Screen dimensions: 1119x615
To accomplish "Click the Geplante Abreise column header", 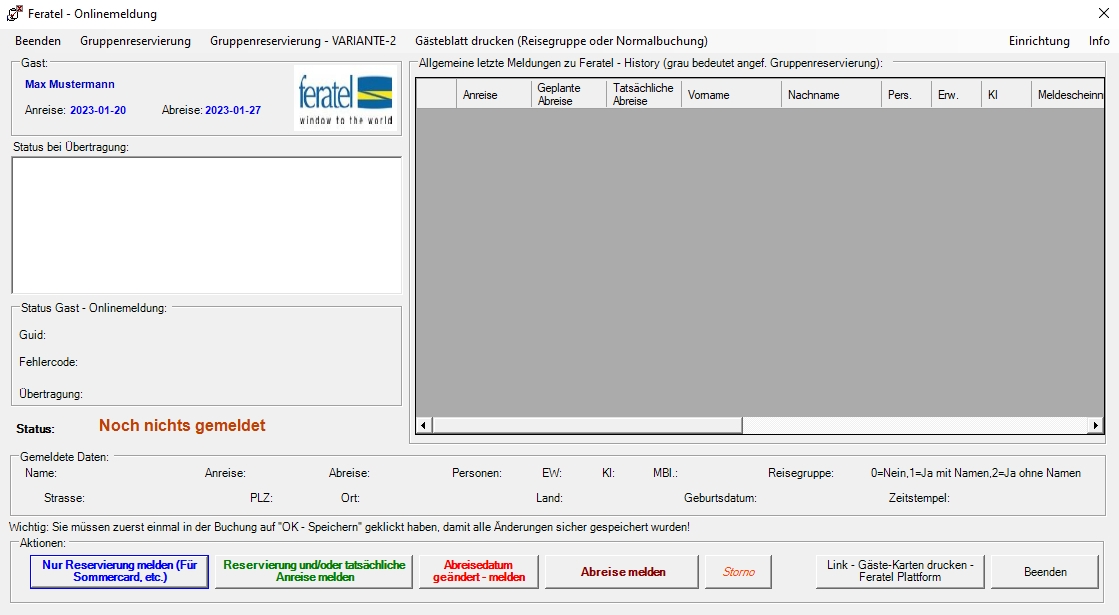I will point(569,94).
